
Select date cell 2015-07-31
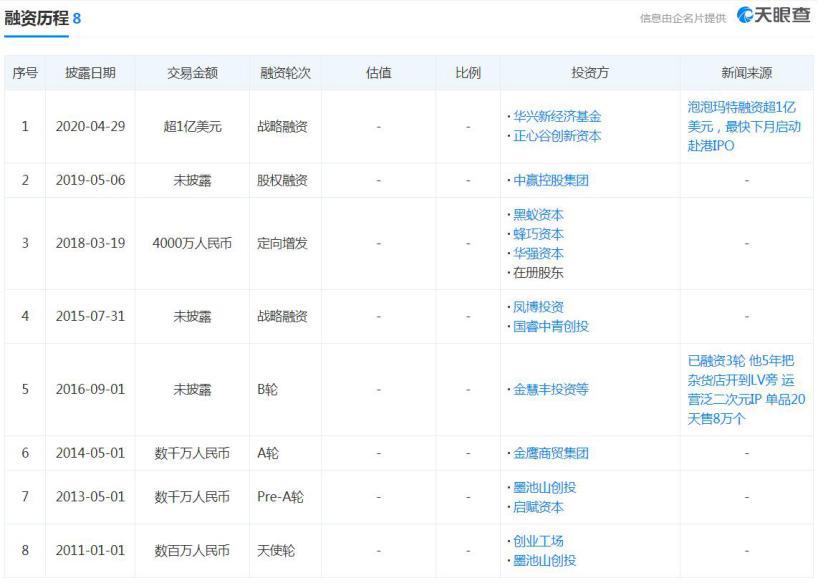[90, 317]
